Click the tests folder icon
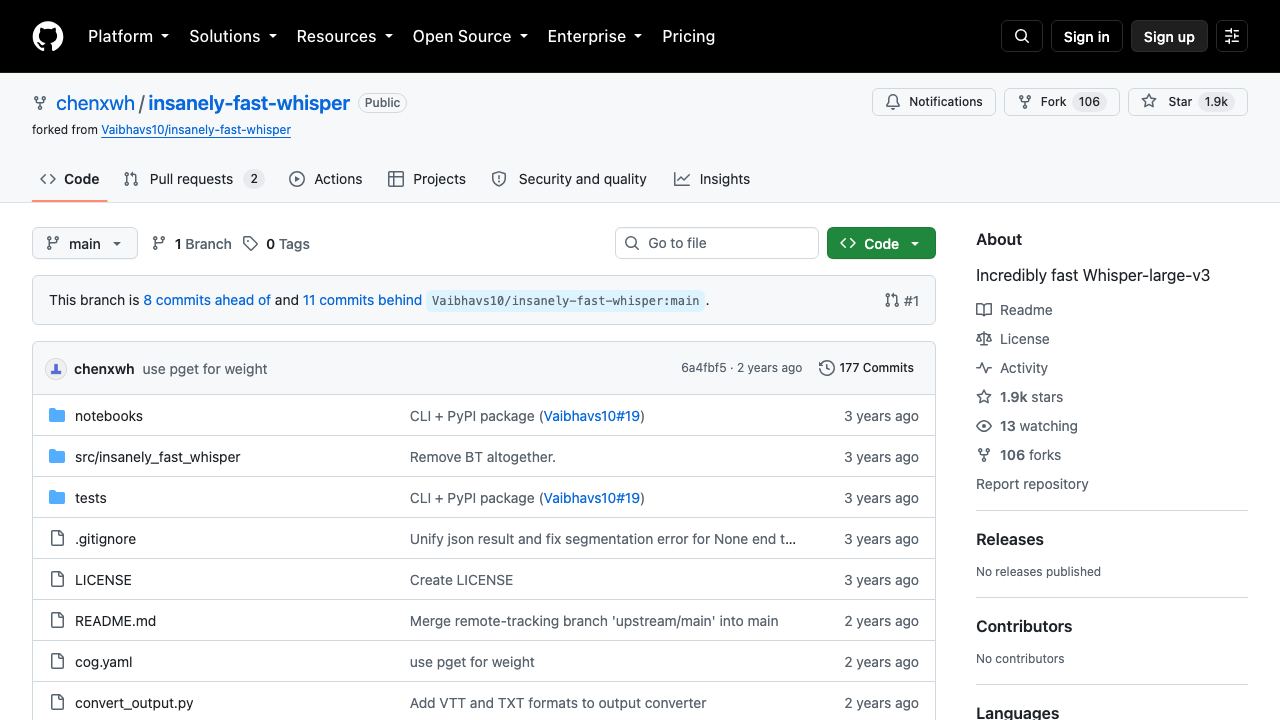 (57, 498)
